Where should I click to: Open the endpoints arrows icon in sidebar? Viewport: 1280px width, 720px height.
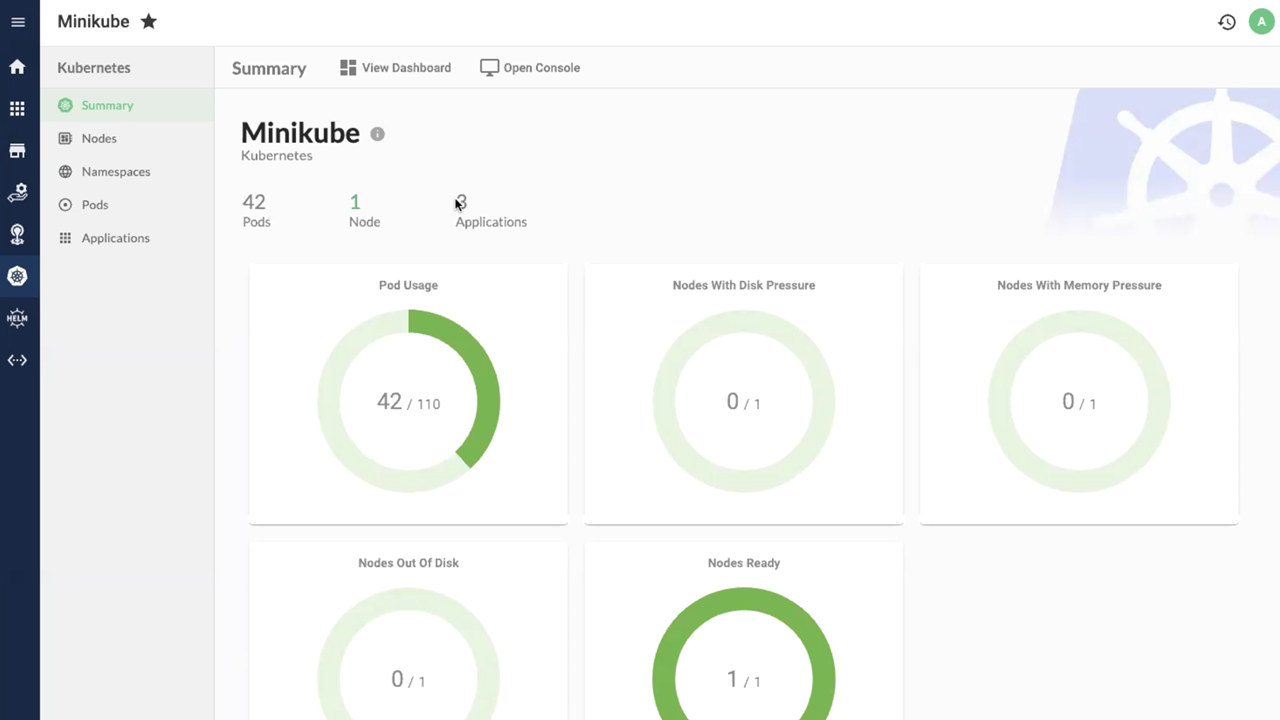[18, 360]
